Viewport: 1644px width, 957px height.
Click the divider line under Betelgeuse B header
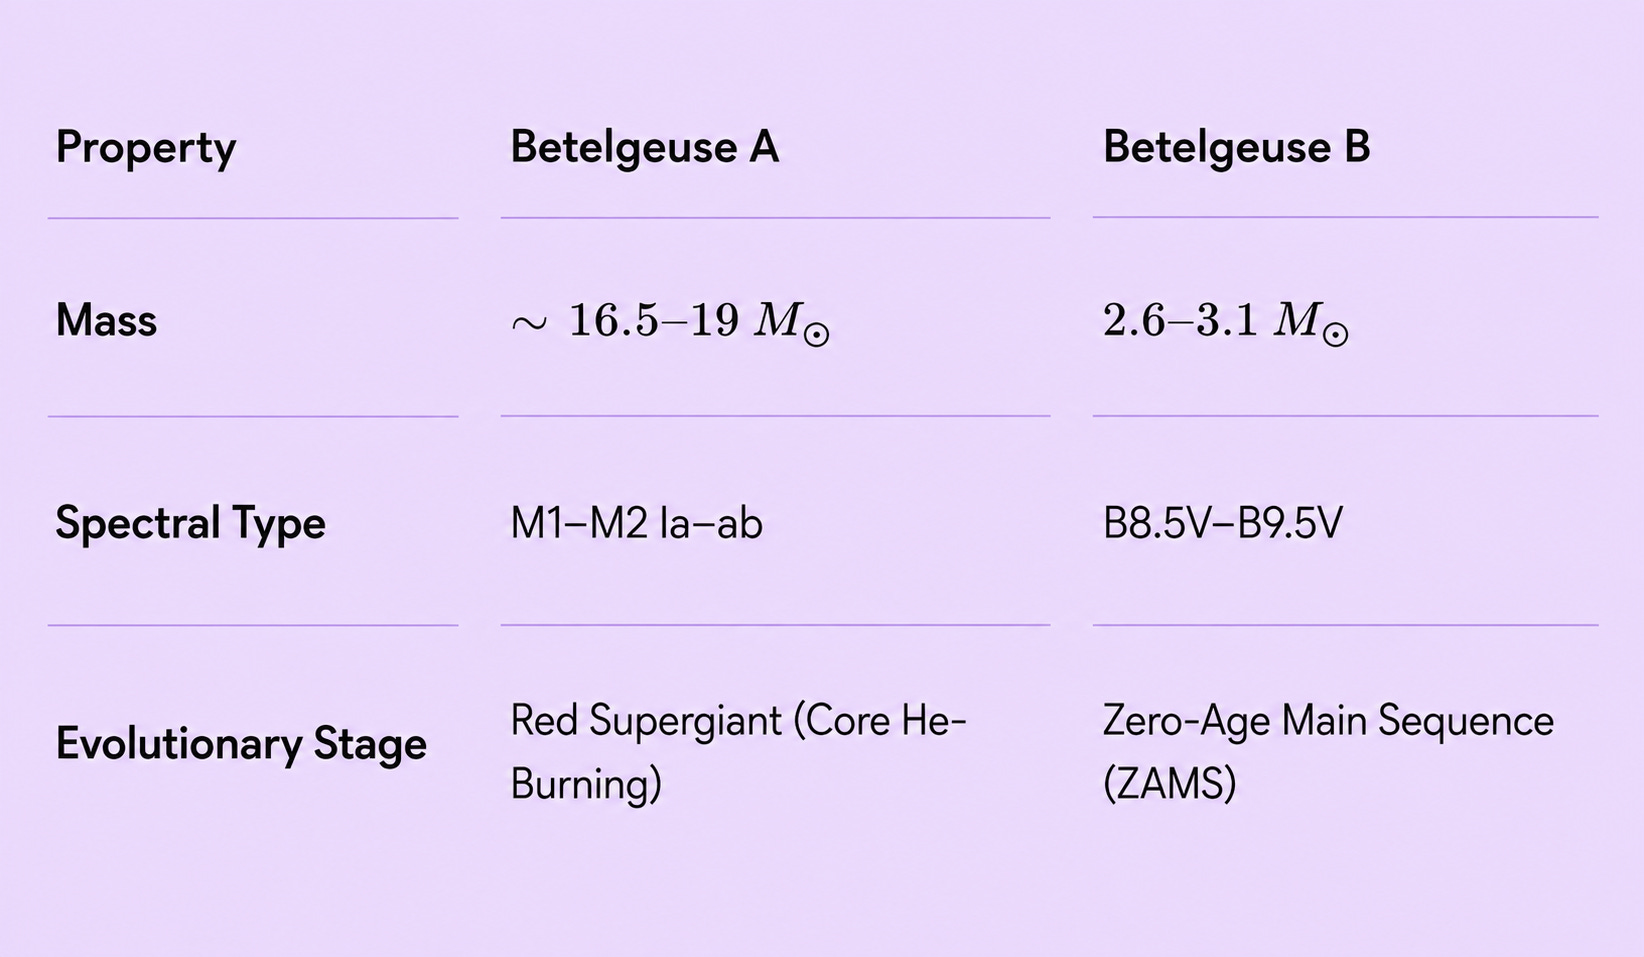(x=1346, y=217)
